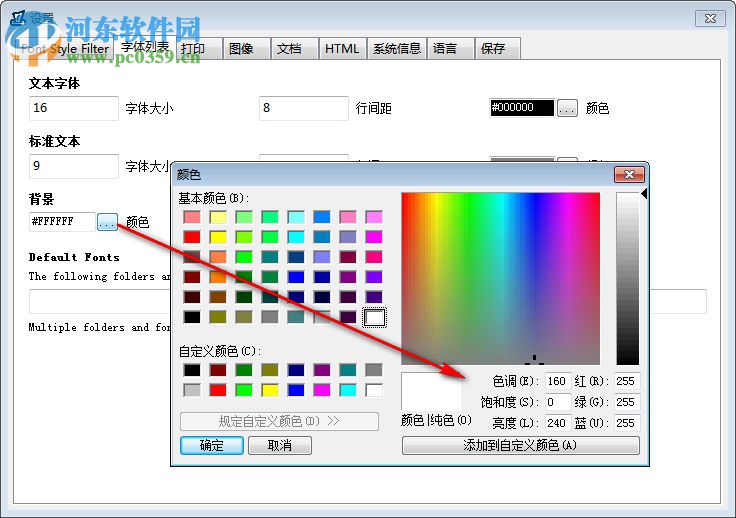Select the 字体列表 tab
Image resolution: width=736 pixels, height=518 pixels.
click(145, 47)
